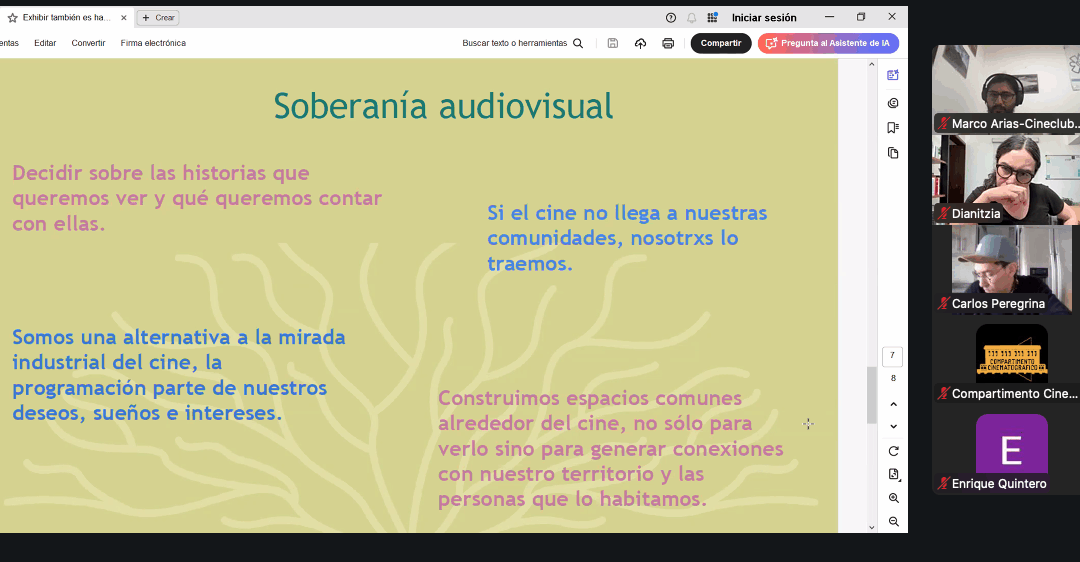Select Dianitzia video thumbnail

point(1006,179)
